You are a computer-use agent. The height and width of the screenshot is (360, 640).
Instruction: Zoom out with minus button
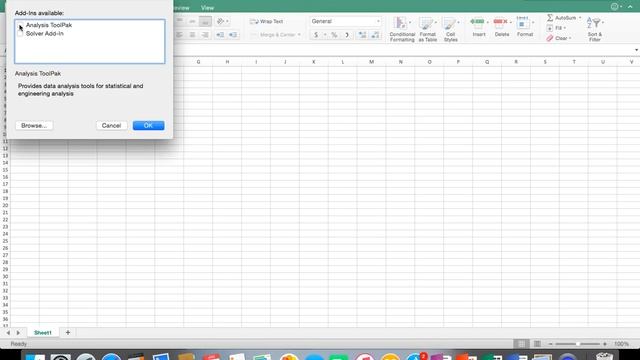coord(550,344)
